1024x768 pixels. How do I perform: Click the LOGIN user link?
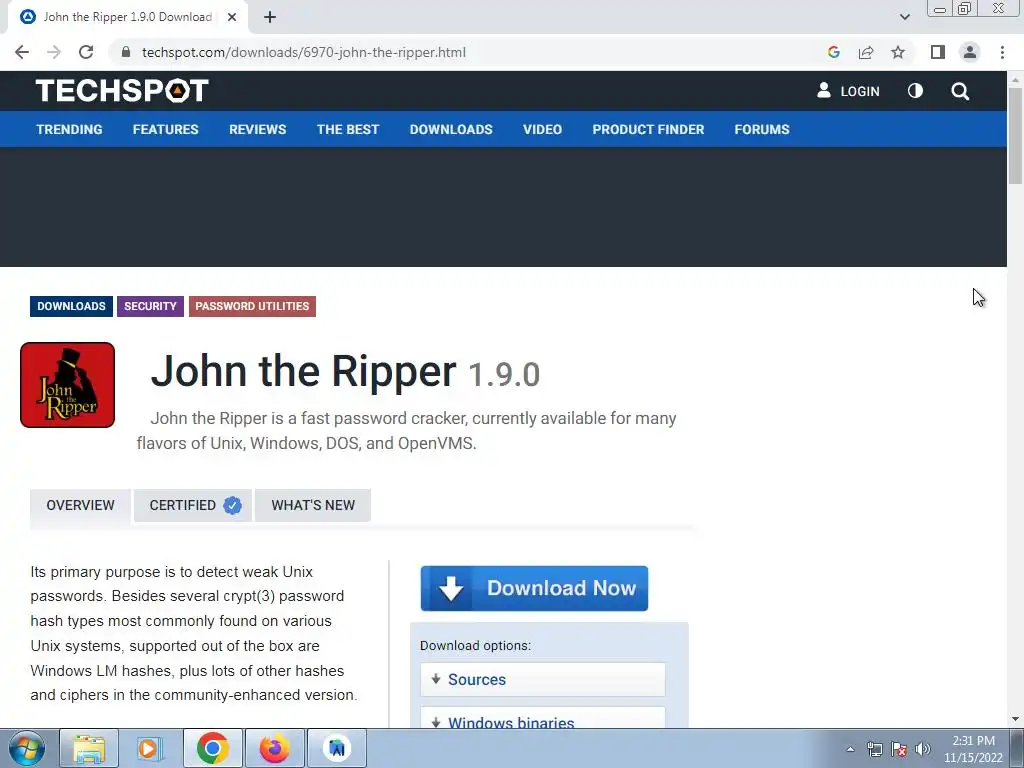(x=848, y=91)
